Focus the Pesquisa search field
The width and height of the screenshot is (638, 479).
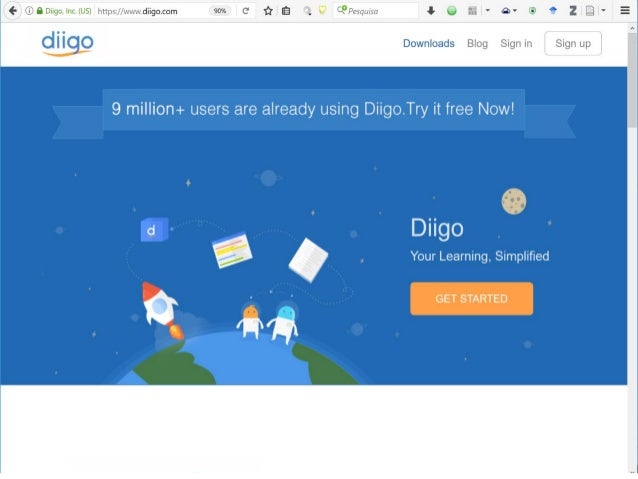pos(376,11)
